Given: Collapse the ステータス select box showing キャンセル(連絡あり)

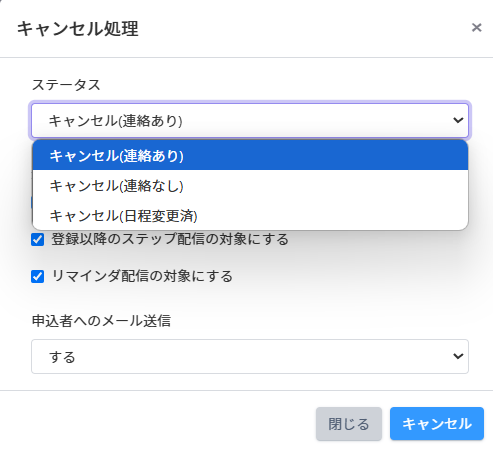Looking at the screenshot, I should click(250, 120).
